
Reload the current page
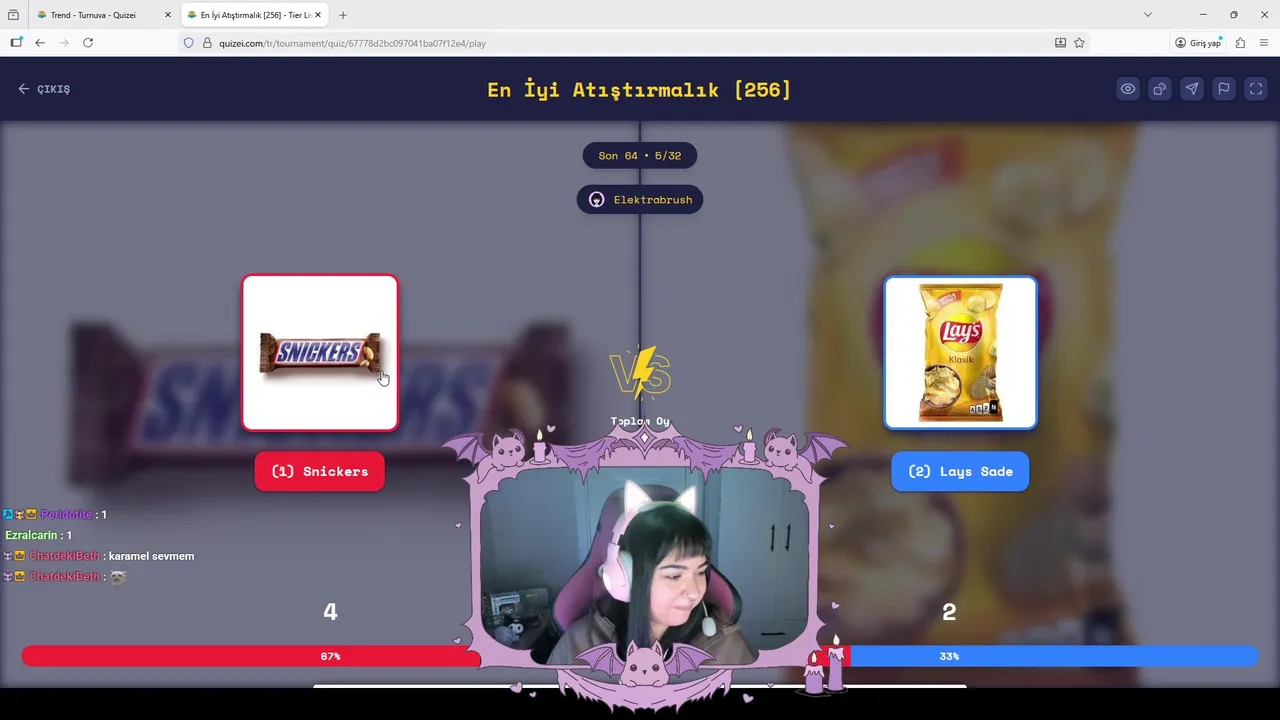(88, 43)
